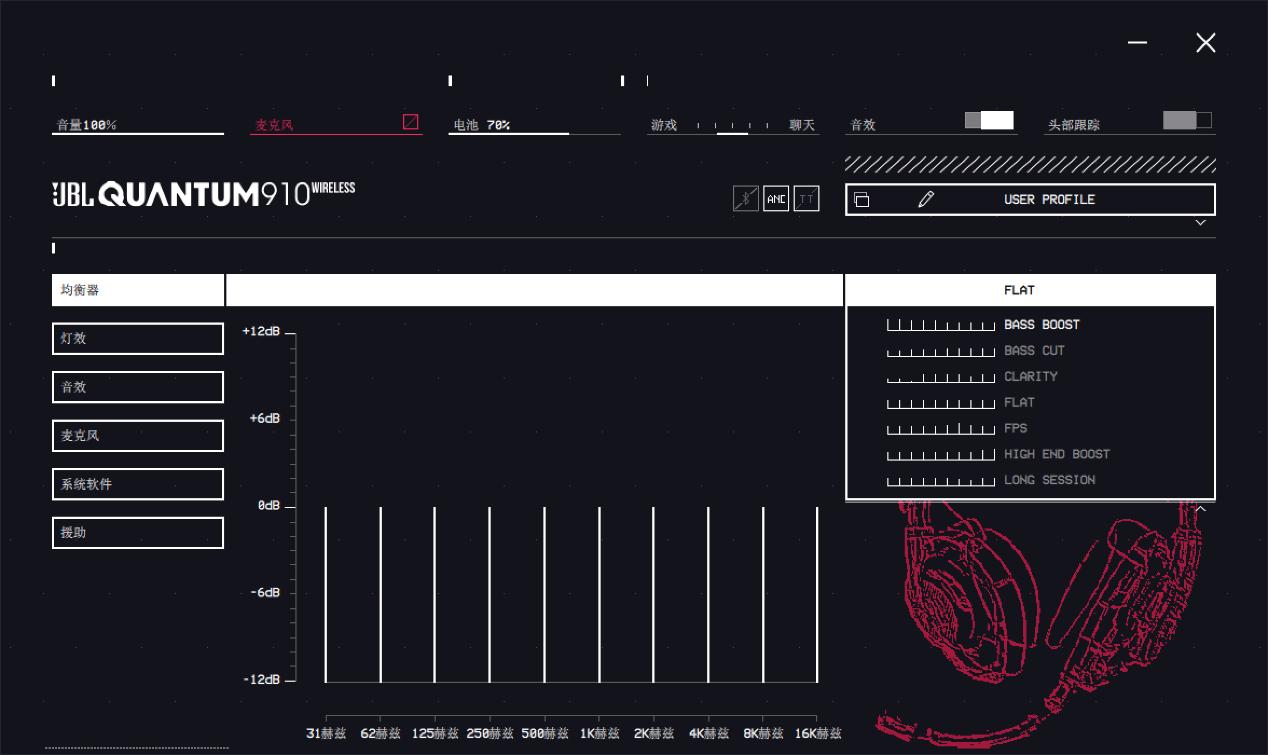Click the JBL QUANTUM910 WIRELESS logo
Viewport: 1268px width, 755px height.
204,193
